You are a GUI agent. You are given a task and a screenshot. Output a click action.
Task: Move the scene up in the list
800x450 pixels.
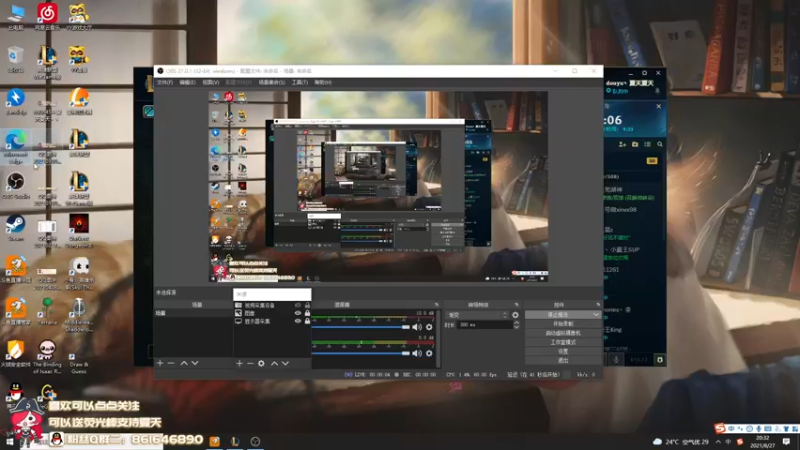coord(184,363)
